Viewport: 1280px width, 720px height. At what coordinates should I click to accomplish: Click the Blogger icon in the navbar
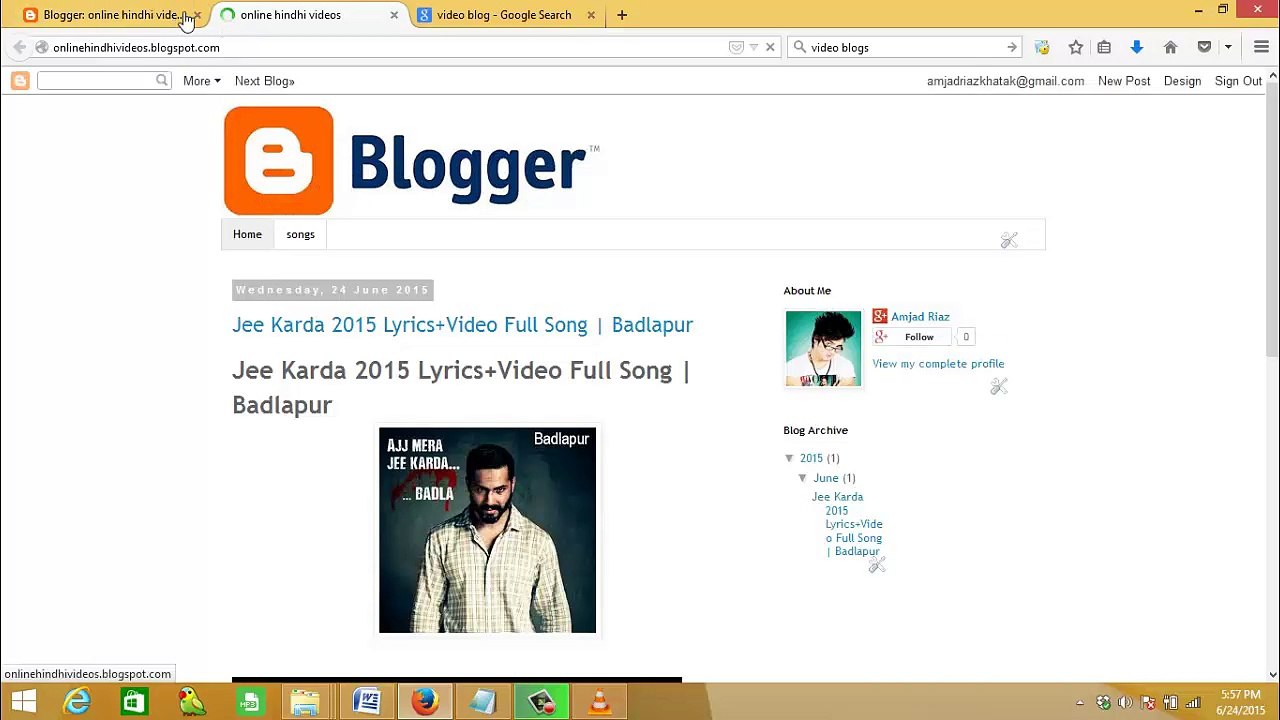click(x=20, y=81)
